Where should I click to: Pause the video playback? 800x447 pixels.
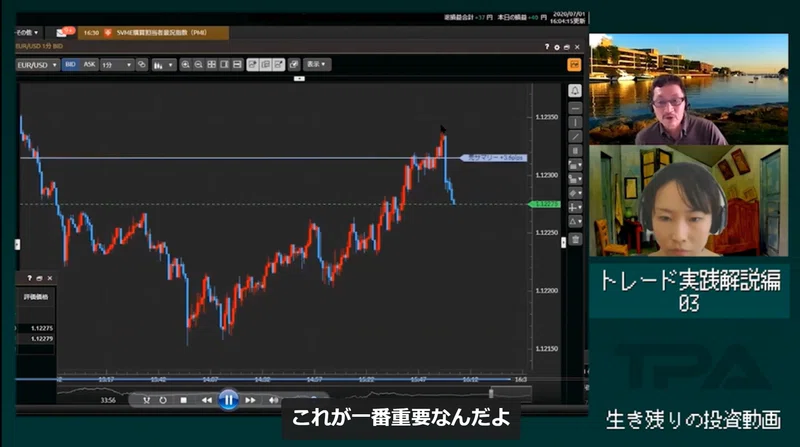(228, 400)
